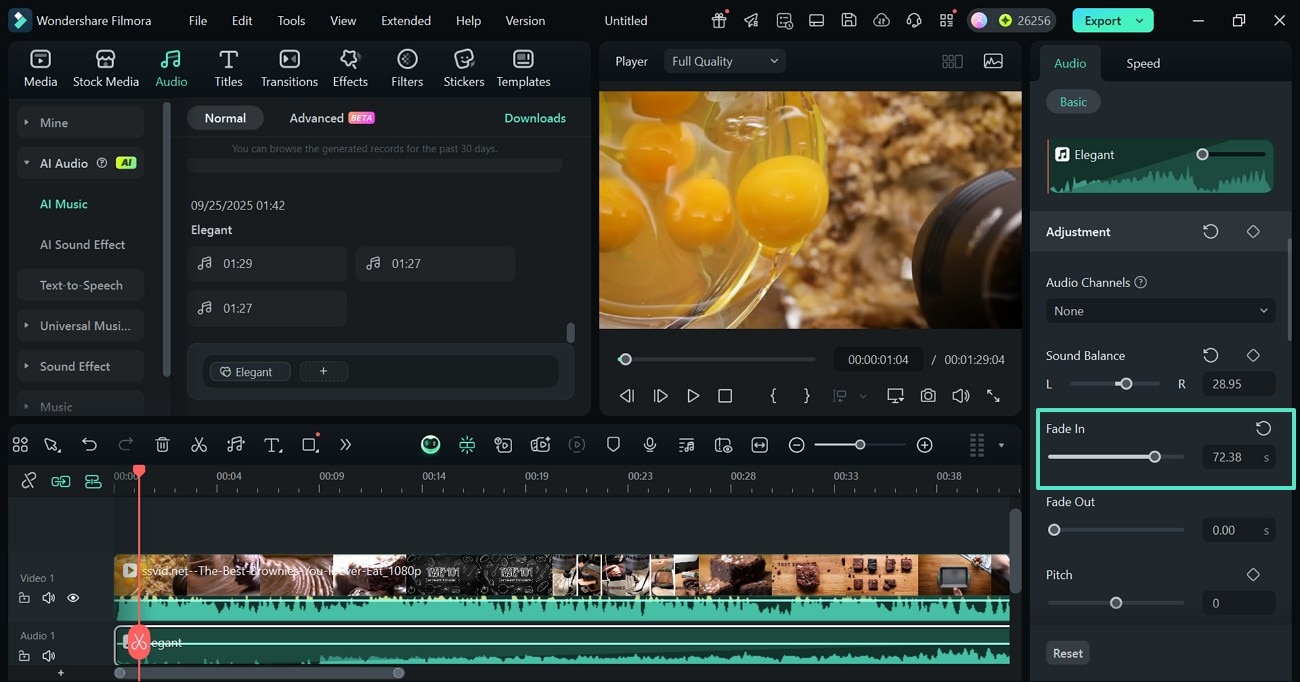Select the Text tool in timeline toolbar
The height and width of the screenshot is (682, 1300).
pos(272,445)
